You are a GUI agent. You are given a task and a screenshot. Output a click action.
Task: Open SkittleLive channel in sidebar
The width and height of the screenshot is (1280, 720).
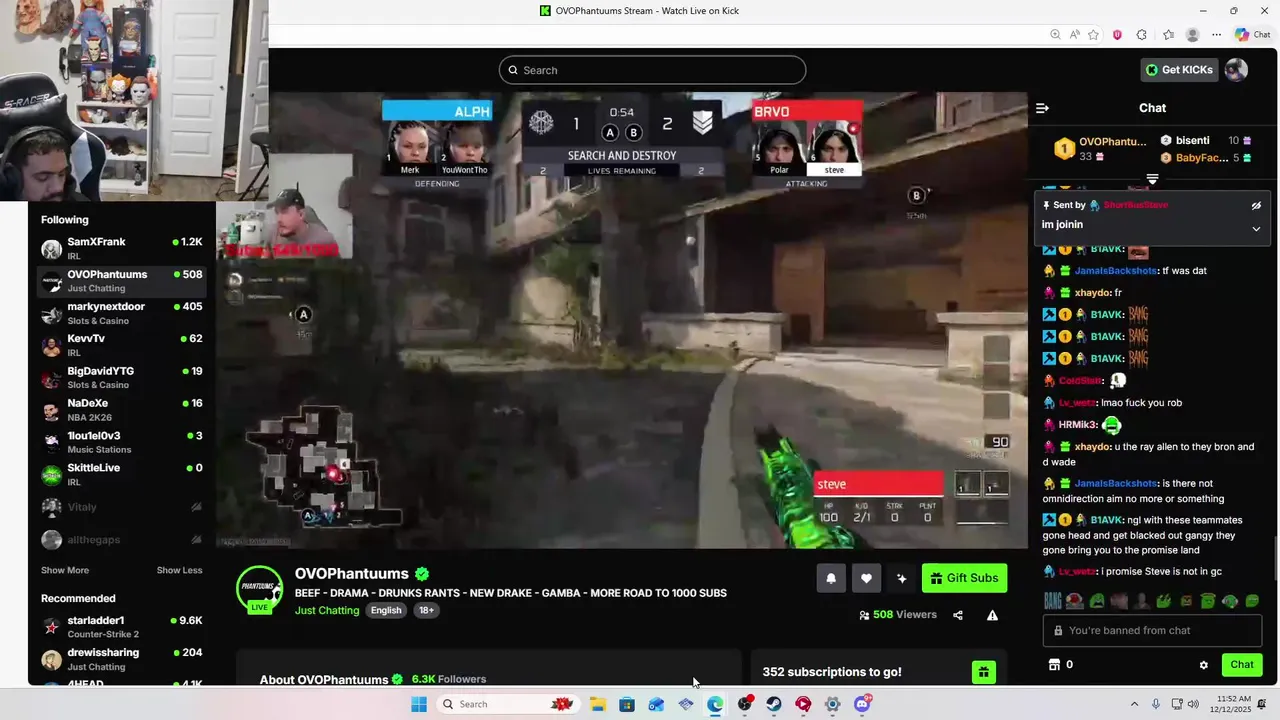pos(121,474)
